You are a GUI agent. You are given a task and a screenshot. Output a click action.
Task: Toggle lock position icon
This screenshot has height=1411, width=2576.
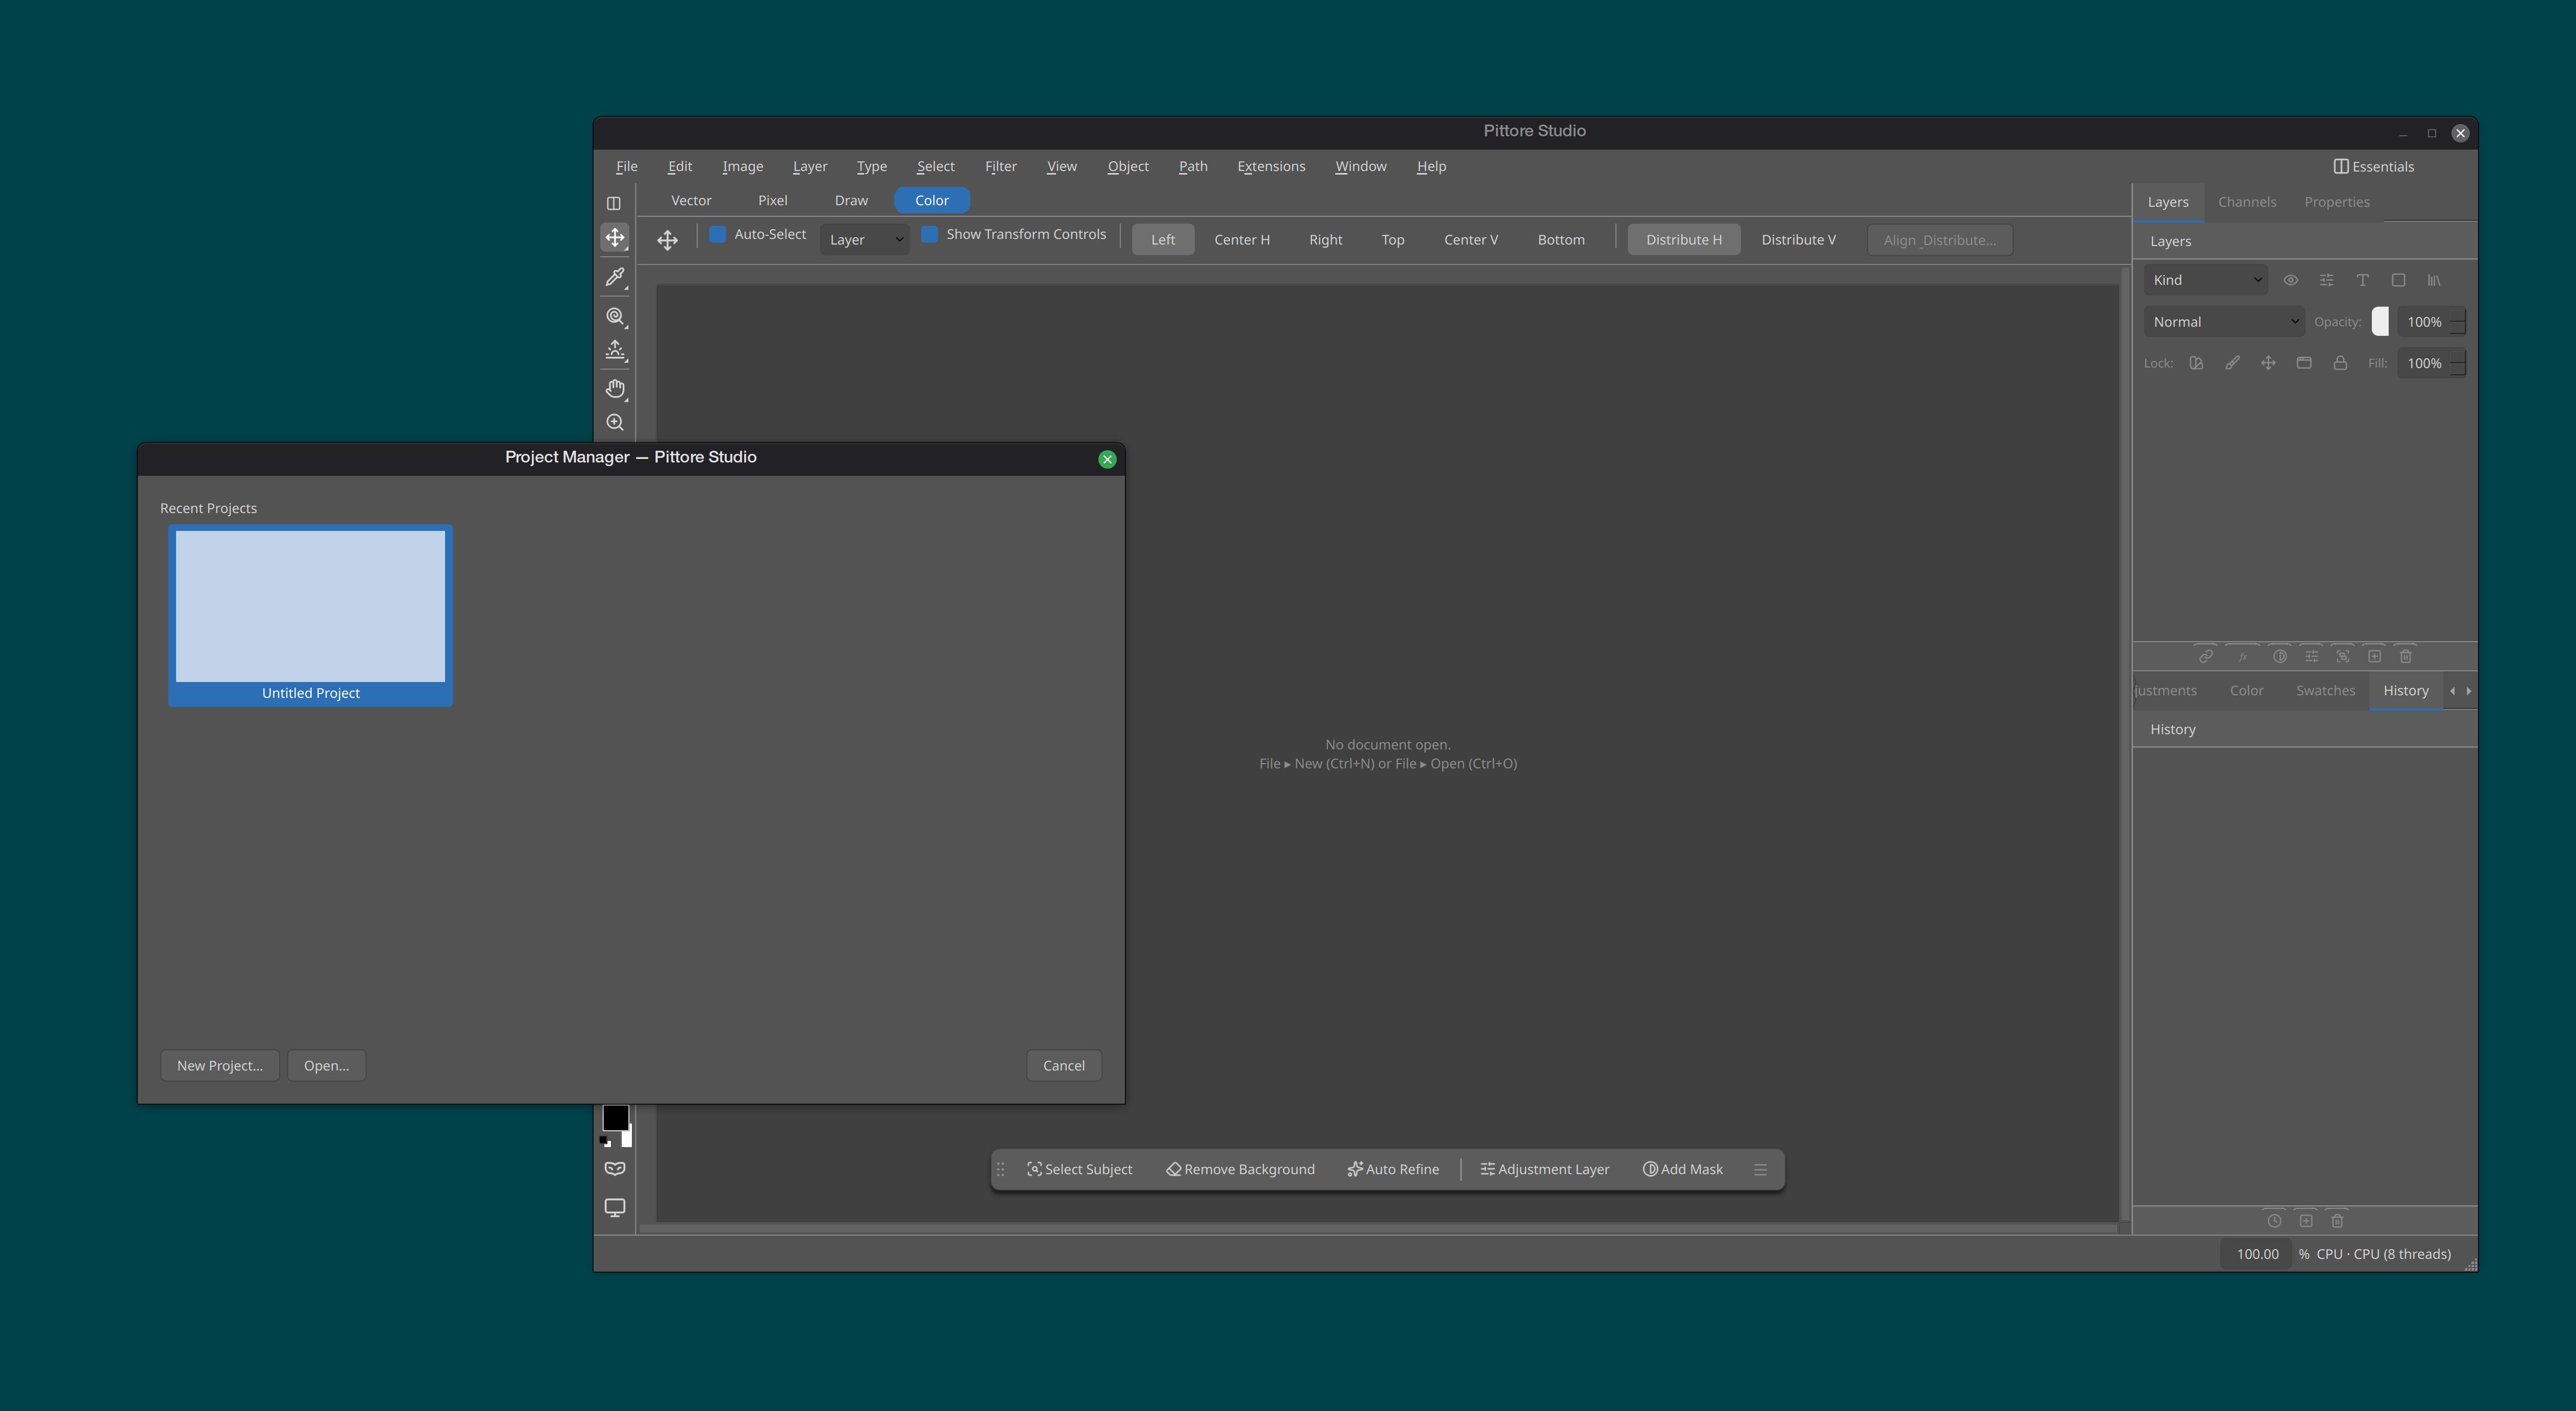(2268, 363)
